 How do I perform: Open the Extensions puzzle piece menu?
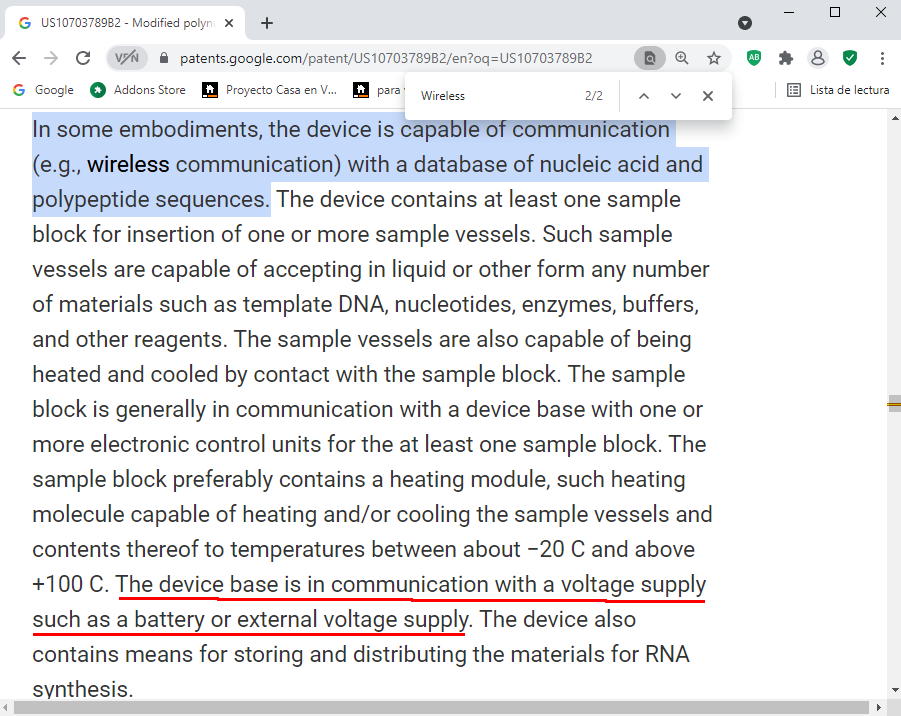click(x=786, y=58)
